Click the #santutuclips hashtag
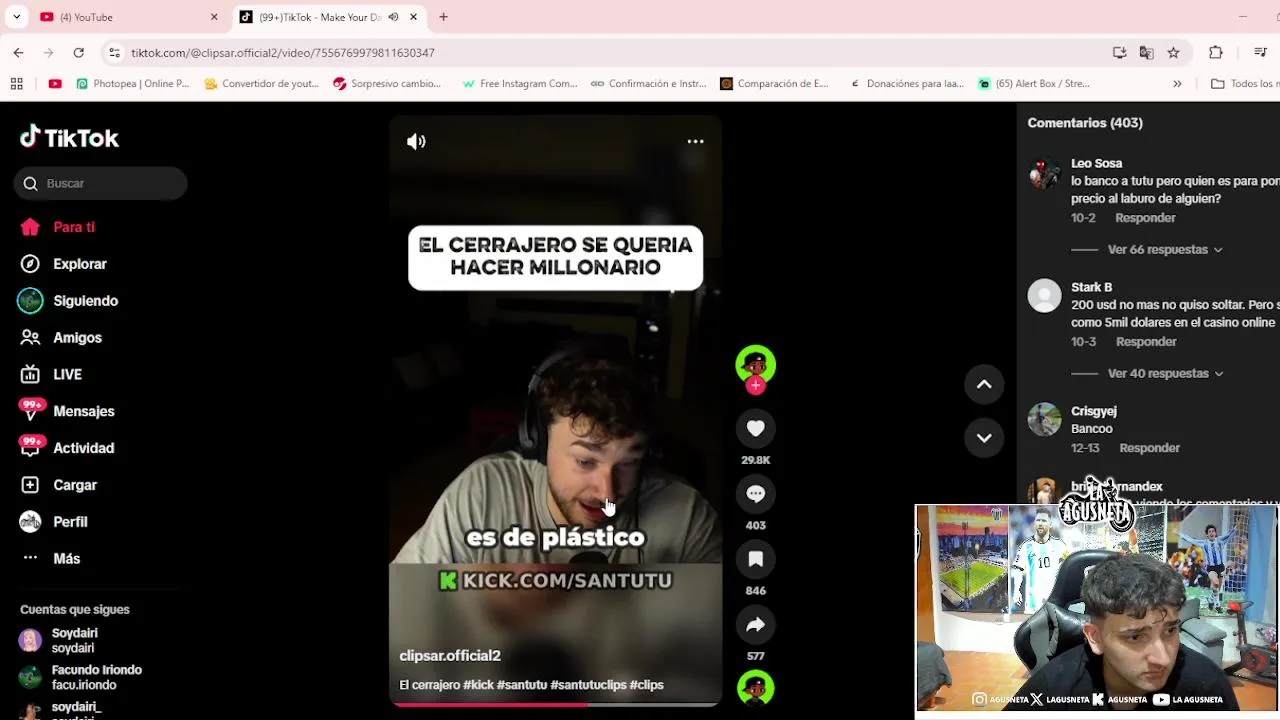The width and height of the screenshot is (1280, 720). pos(588,685)
